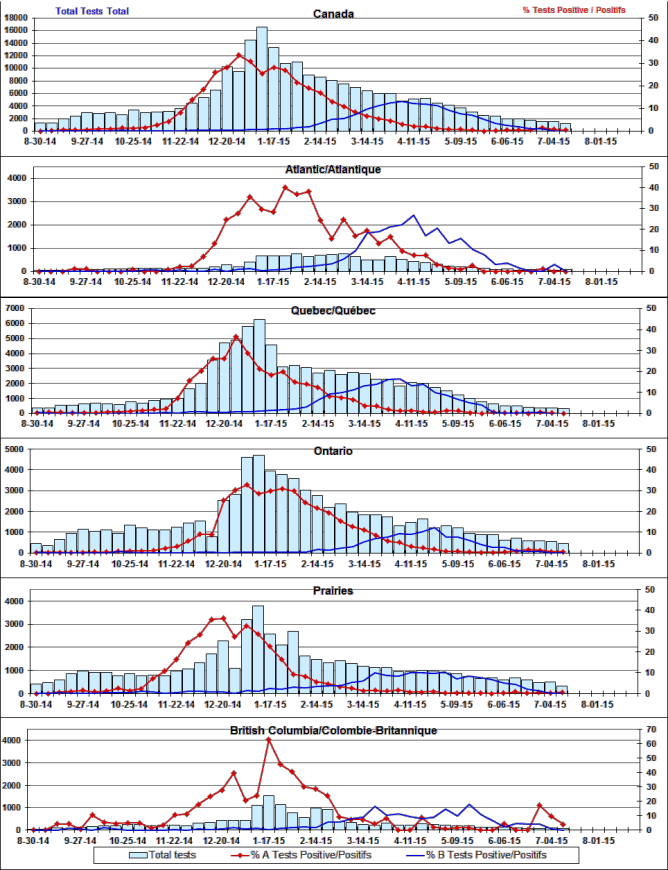This screenshot has height=870, width=668.
Task: Click the tallest bar in the Canada chart
Action: click(x=262, y=78)
